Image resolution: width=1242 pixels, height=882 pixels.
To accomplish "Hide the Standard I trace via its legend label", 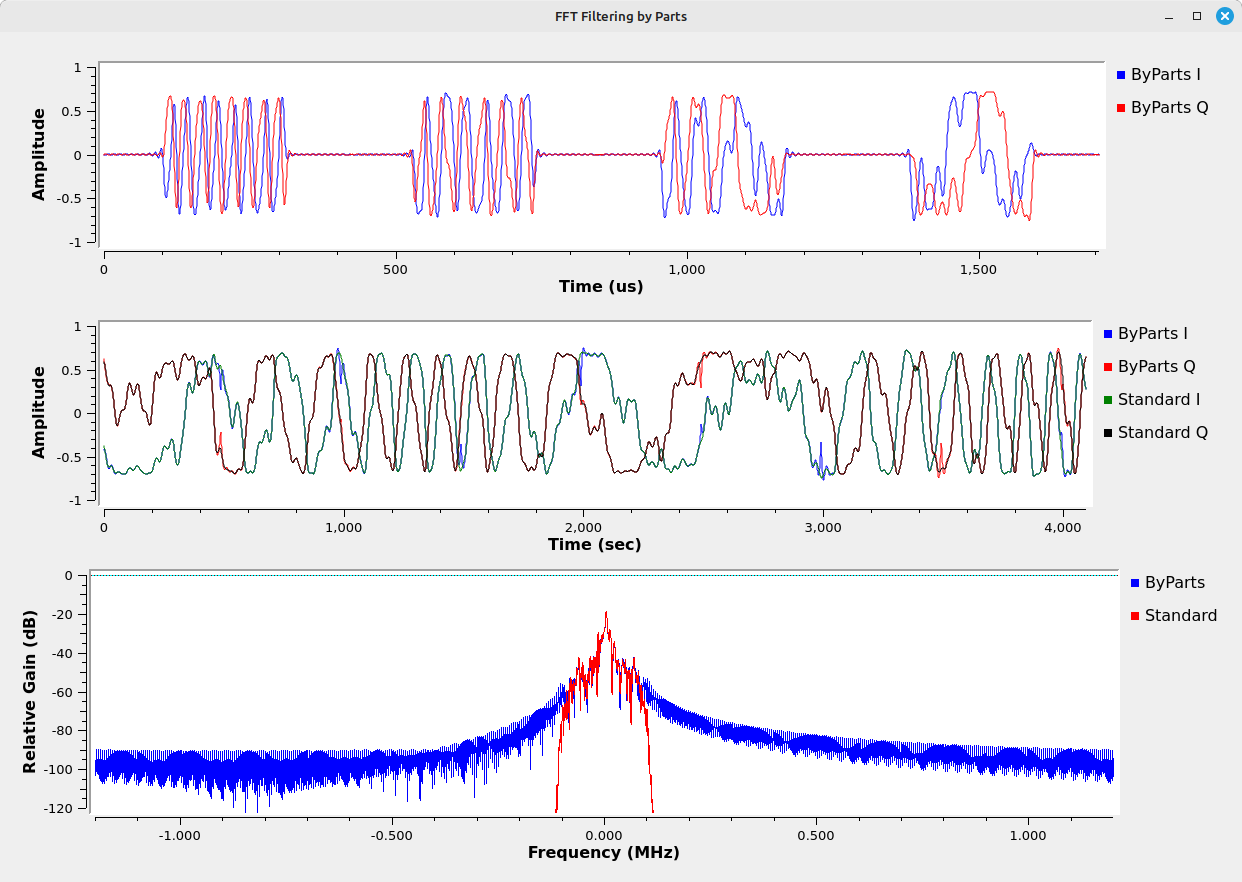I will 1159,400.
